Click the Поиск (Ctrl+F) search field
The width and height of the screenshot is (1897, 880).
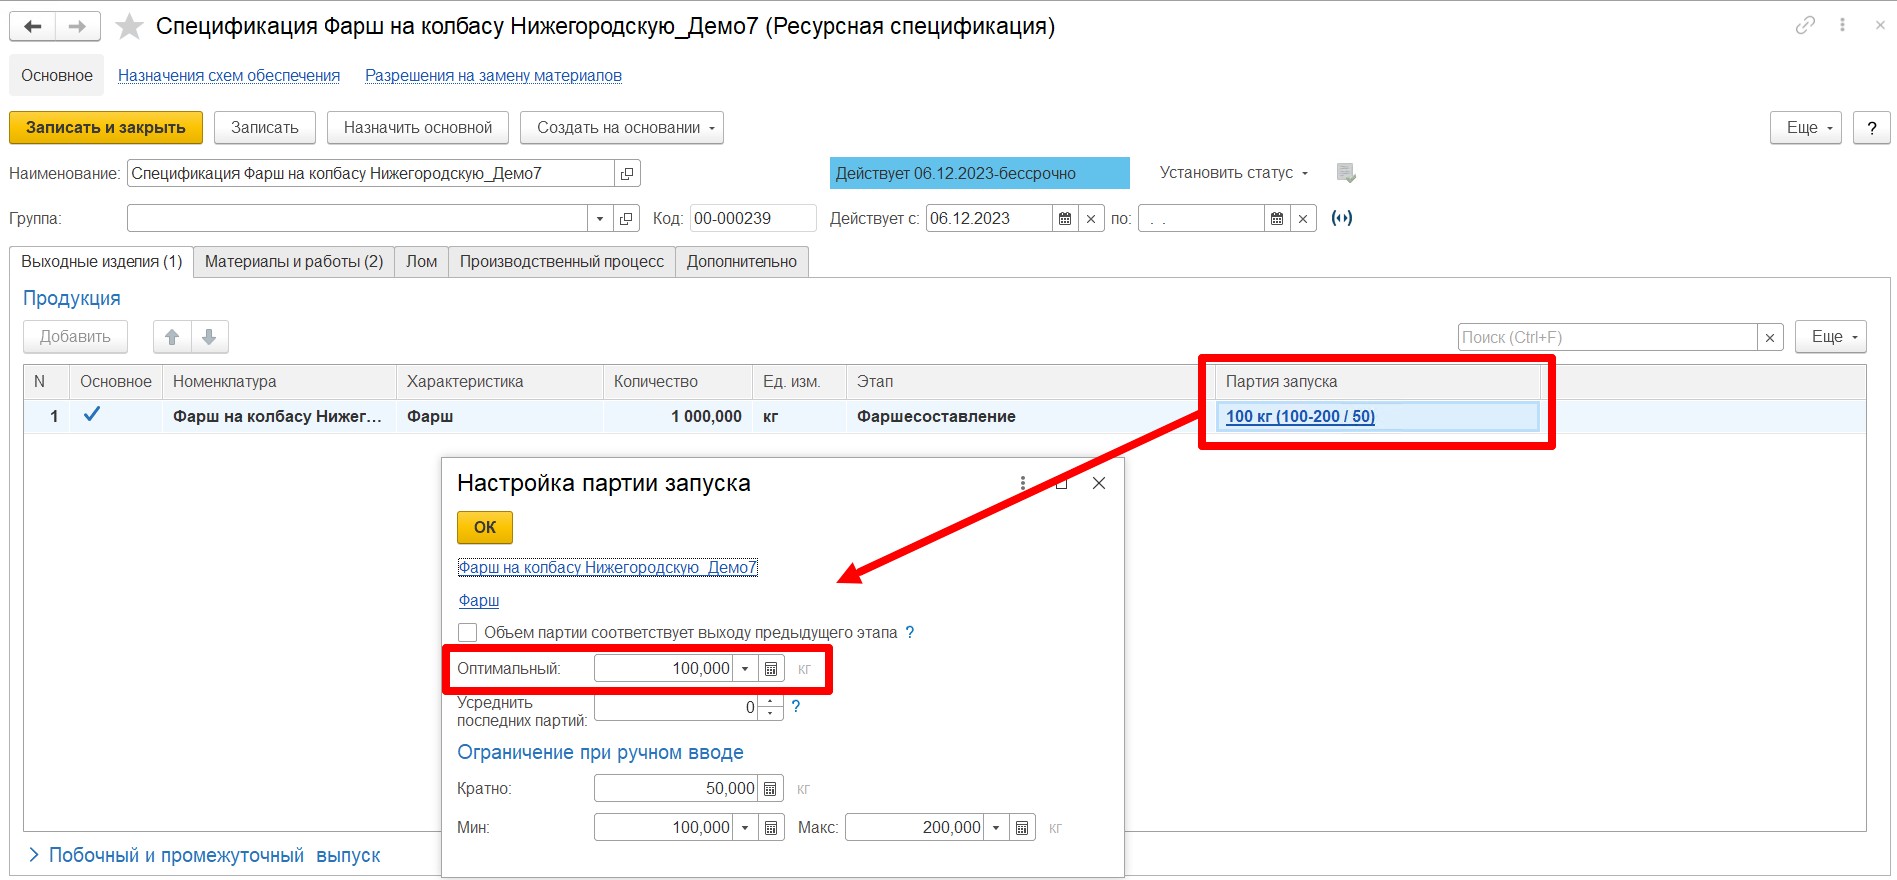tap(1606, 338)
